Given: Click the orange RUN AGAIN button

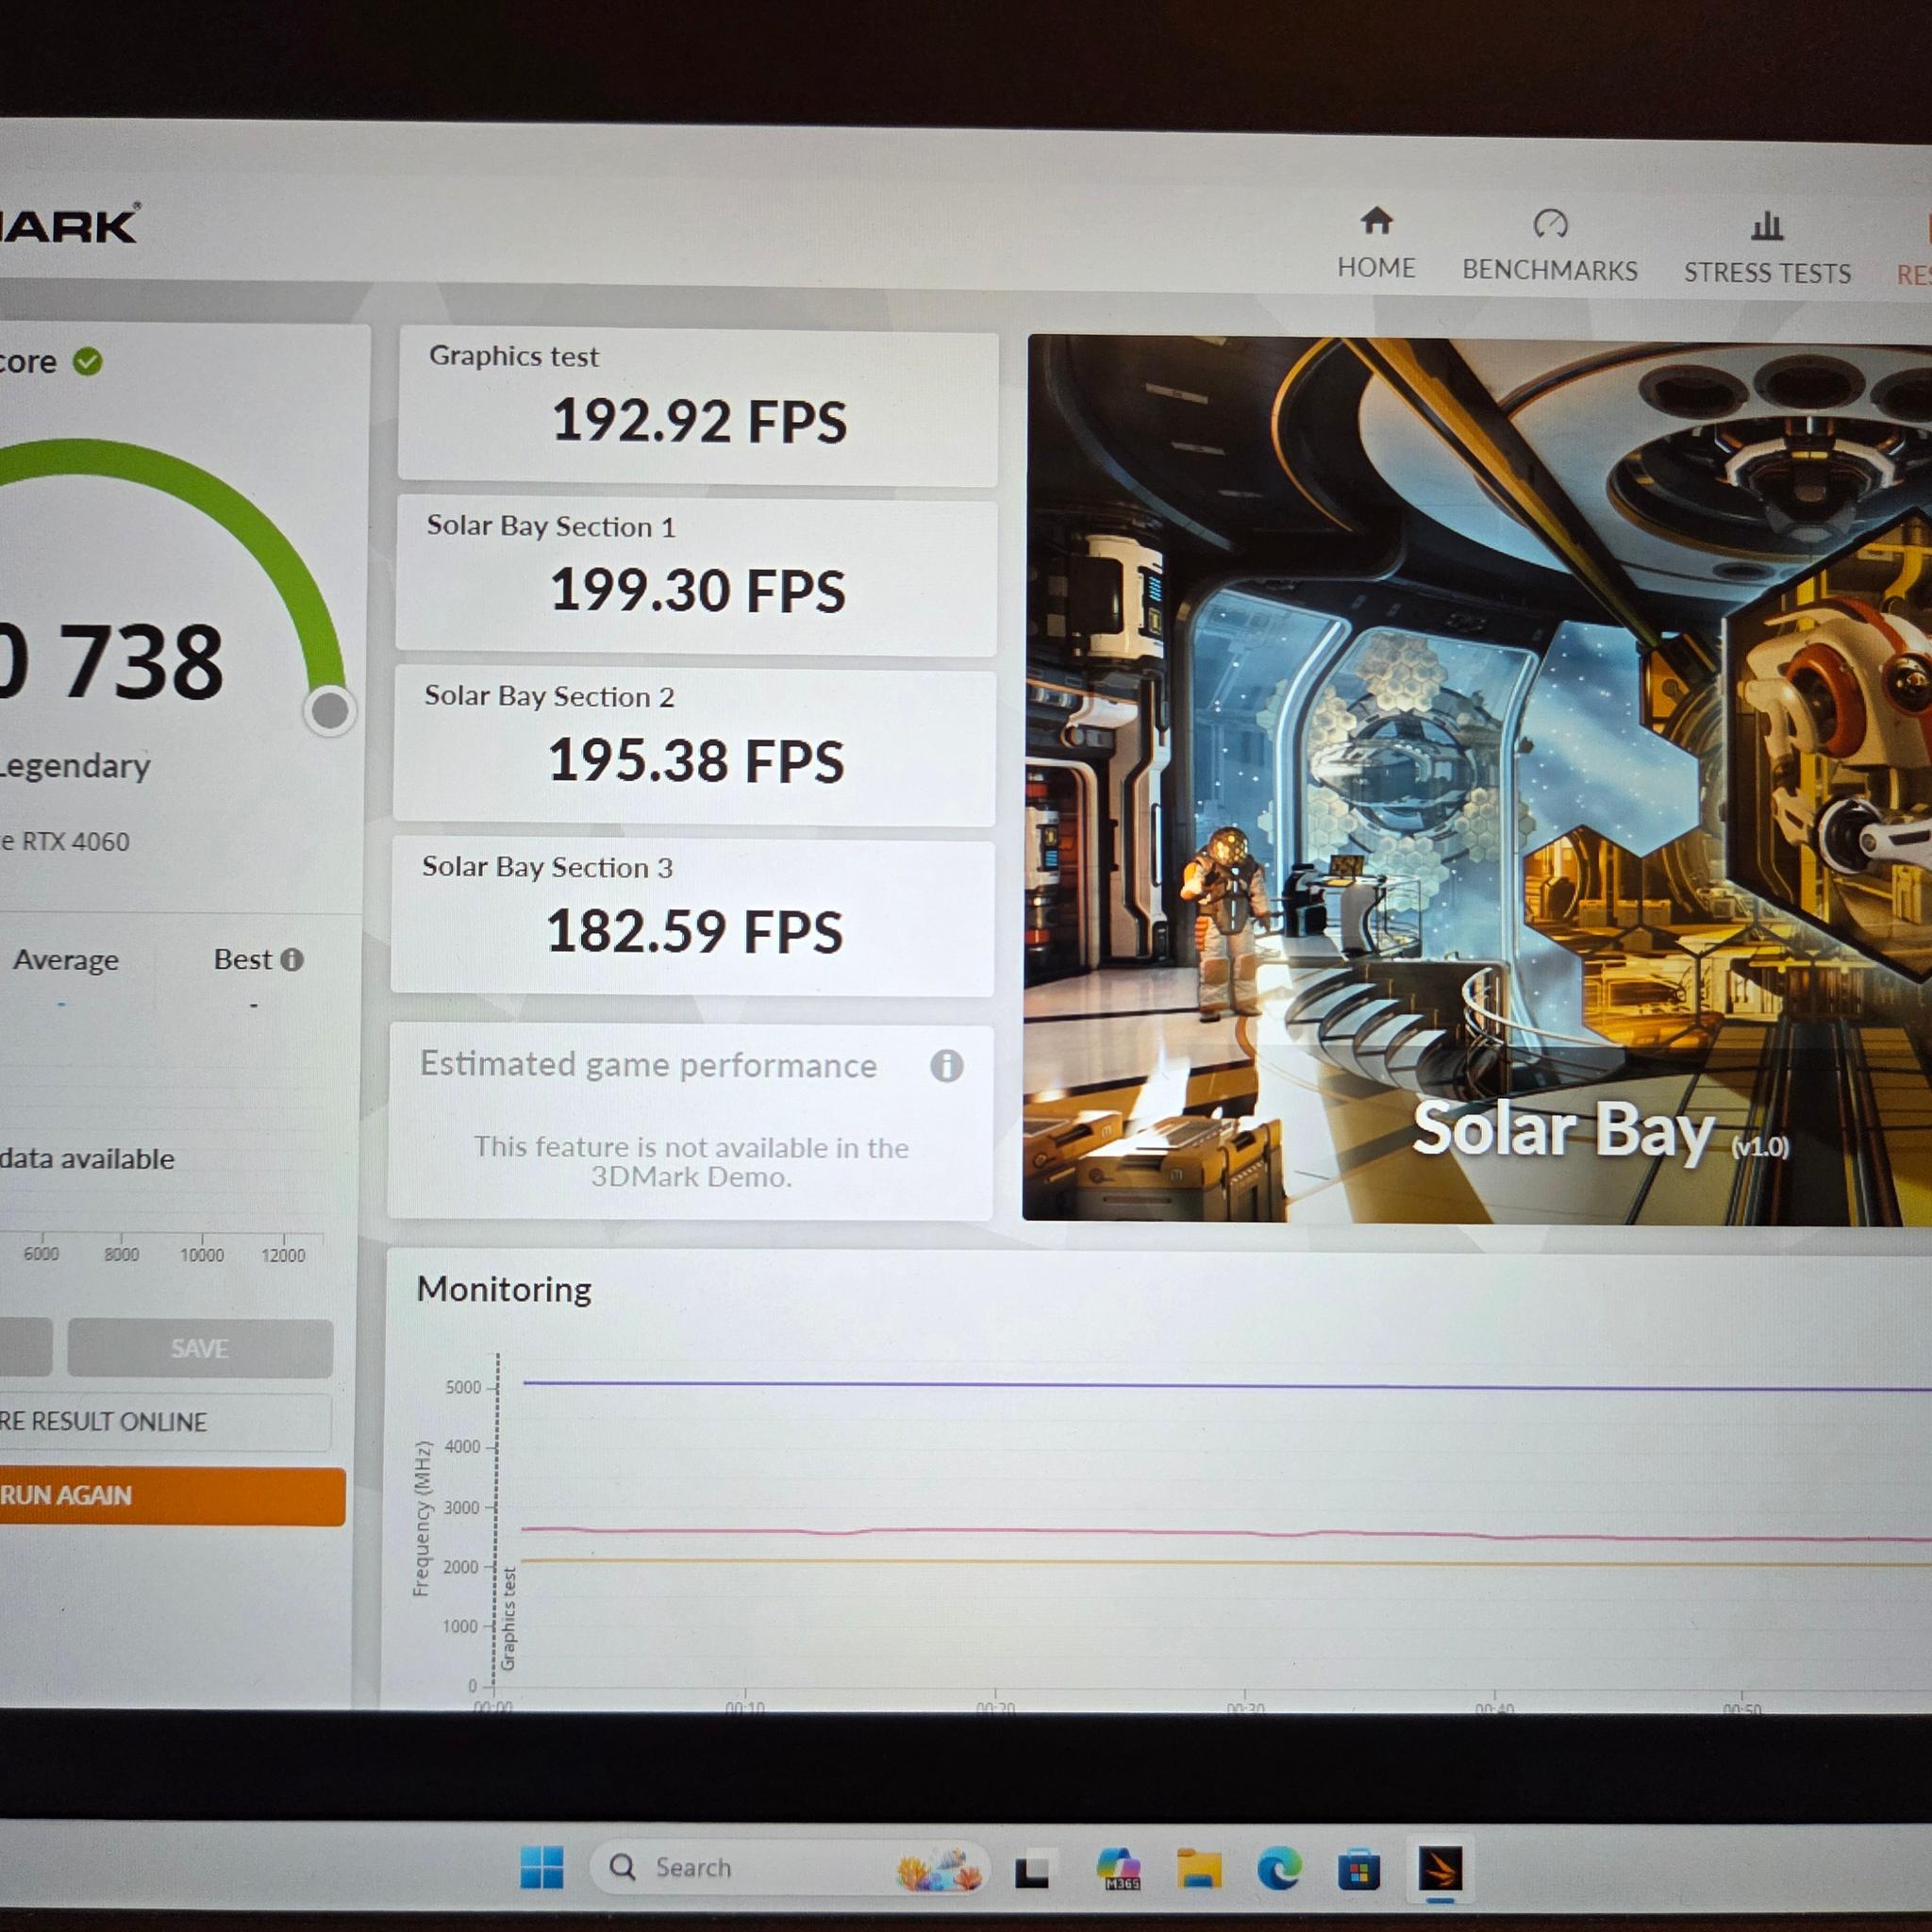Looking at the screenshot, I should pos(172,1496).
